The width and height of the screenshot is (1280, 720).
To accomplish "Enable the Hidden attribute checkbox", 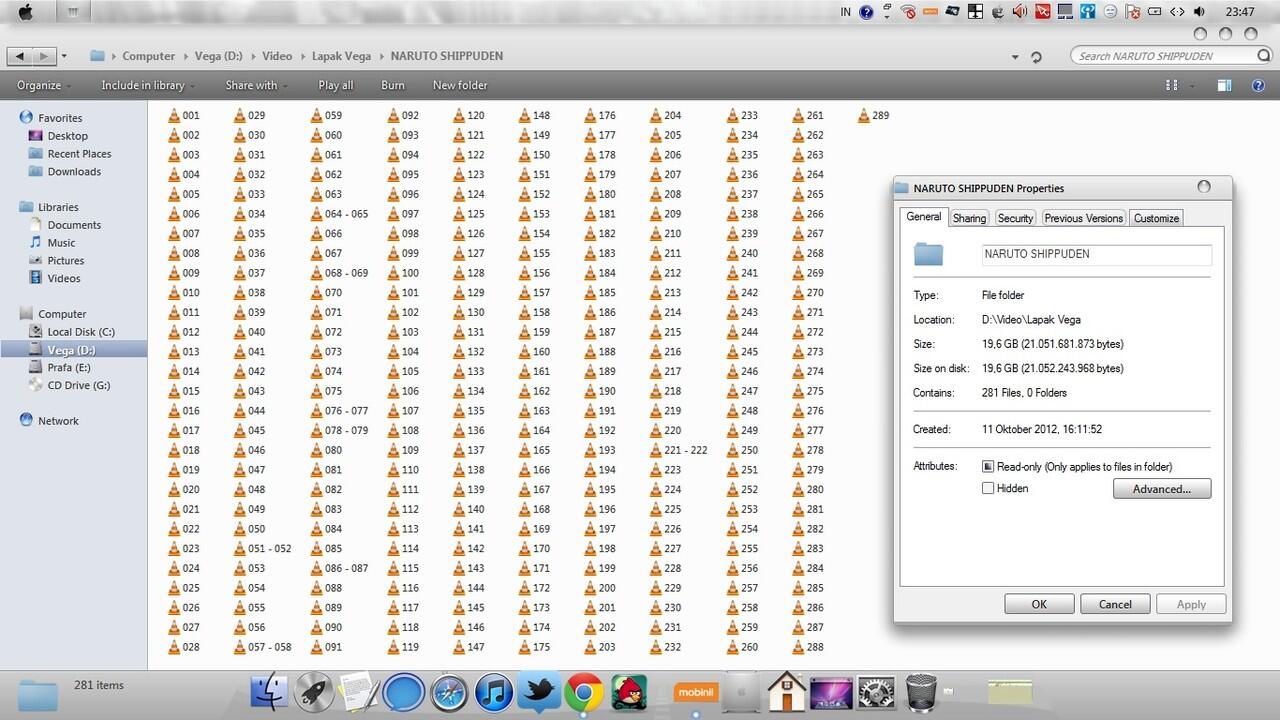I will tap(988, 488).
